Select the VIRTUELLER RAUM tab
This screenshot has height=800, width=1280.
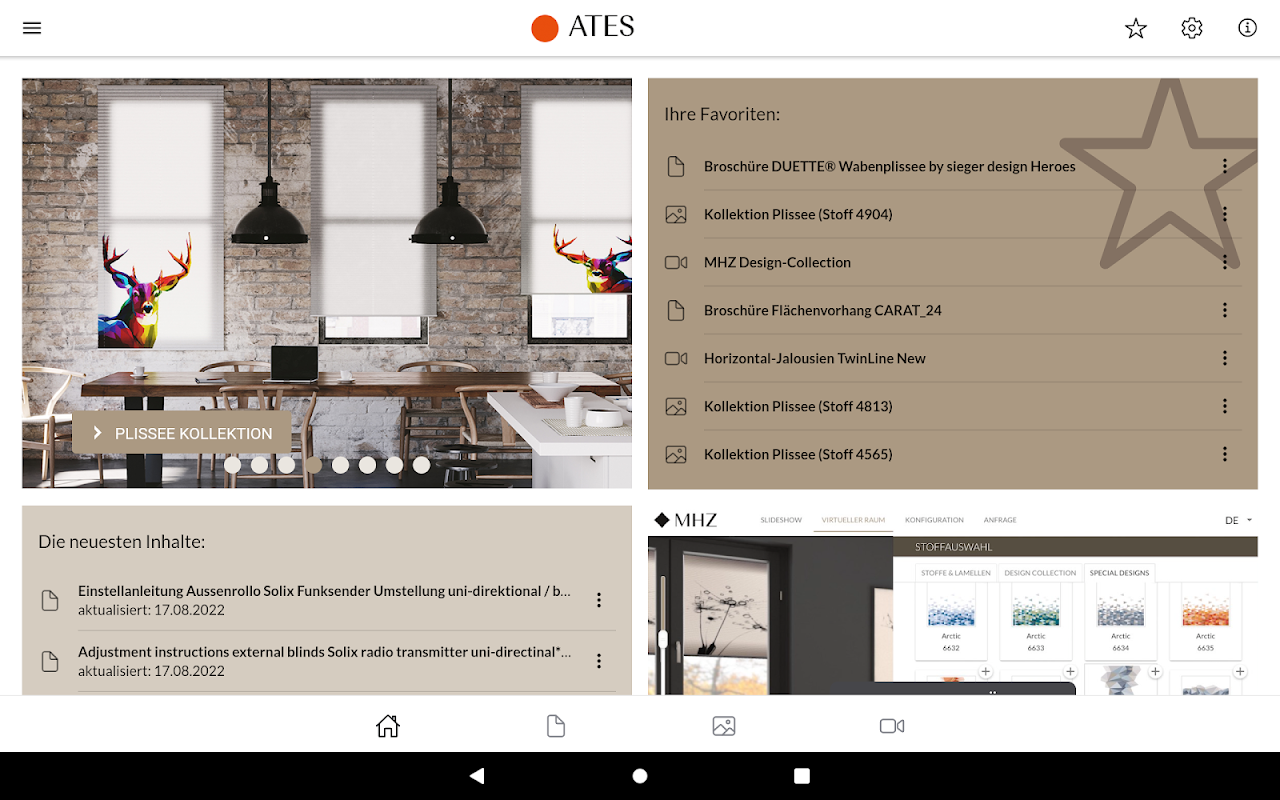(x=853, y=521)
